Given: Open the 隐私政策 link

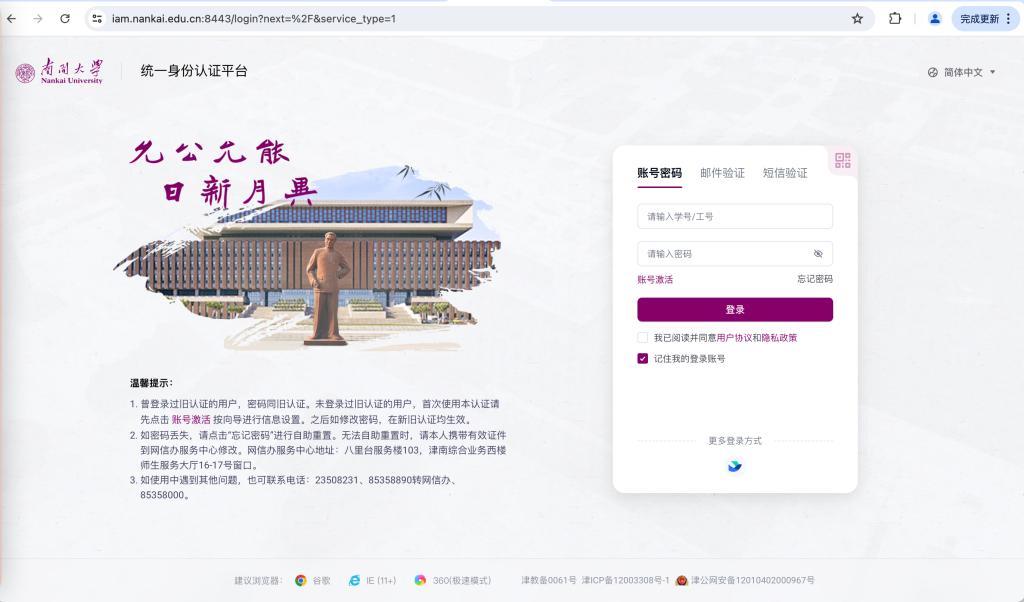Looking at the screenshot, I should pyautogui.click(x=779, y=338).
